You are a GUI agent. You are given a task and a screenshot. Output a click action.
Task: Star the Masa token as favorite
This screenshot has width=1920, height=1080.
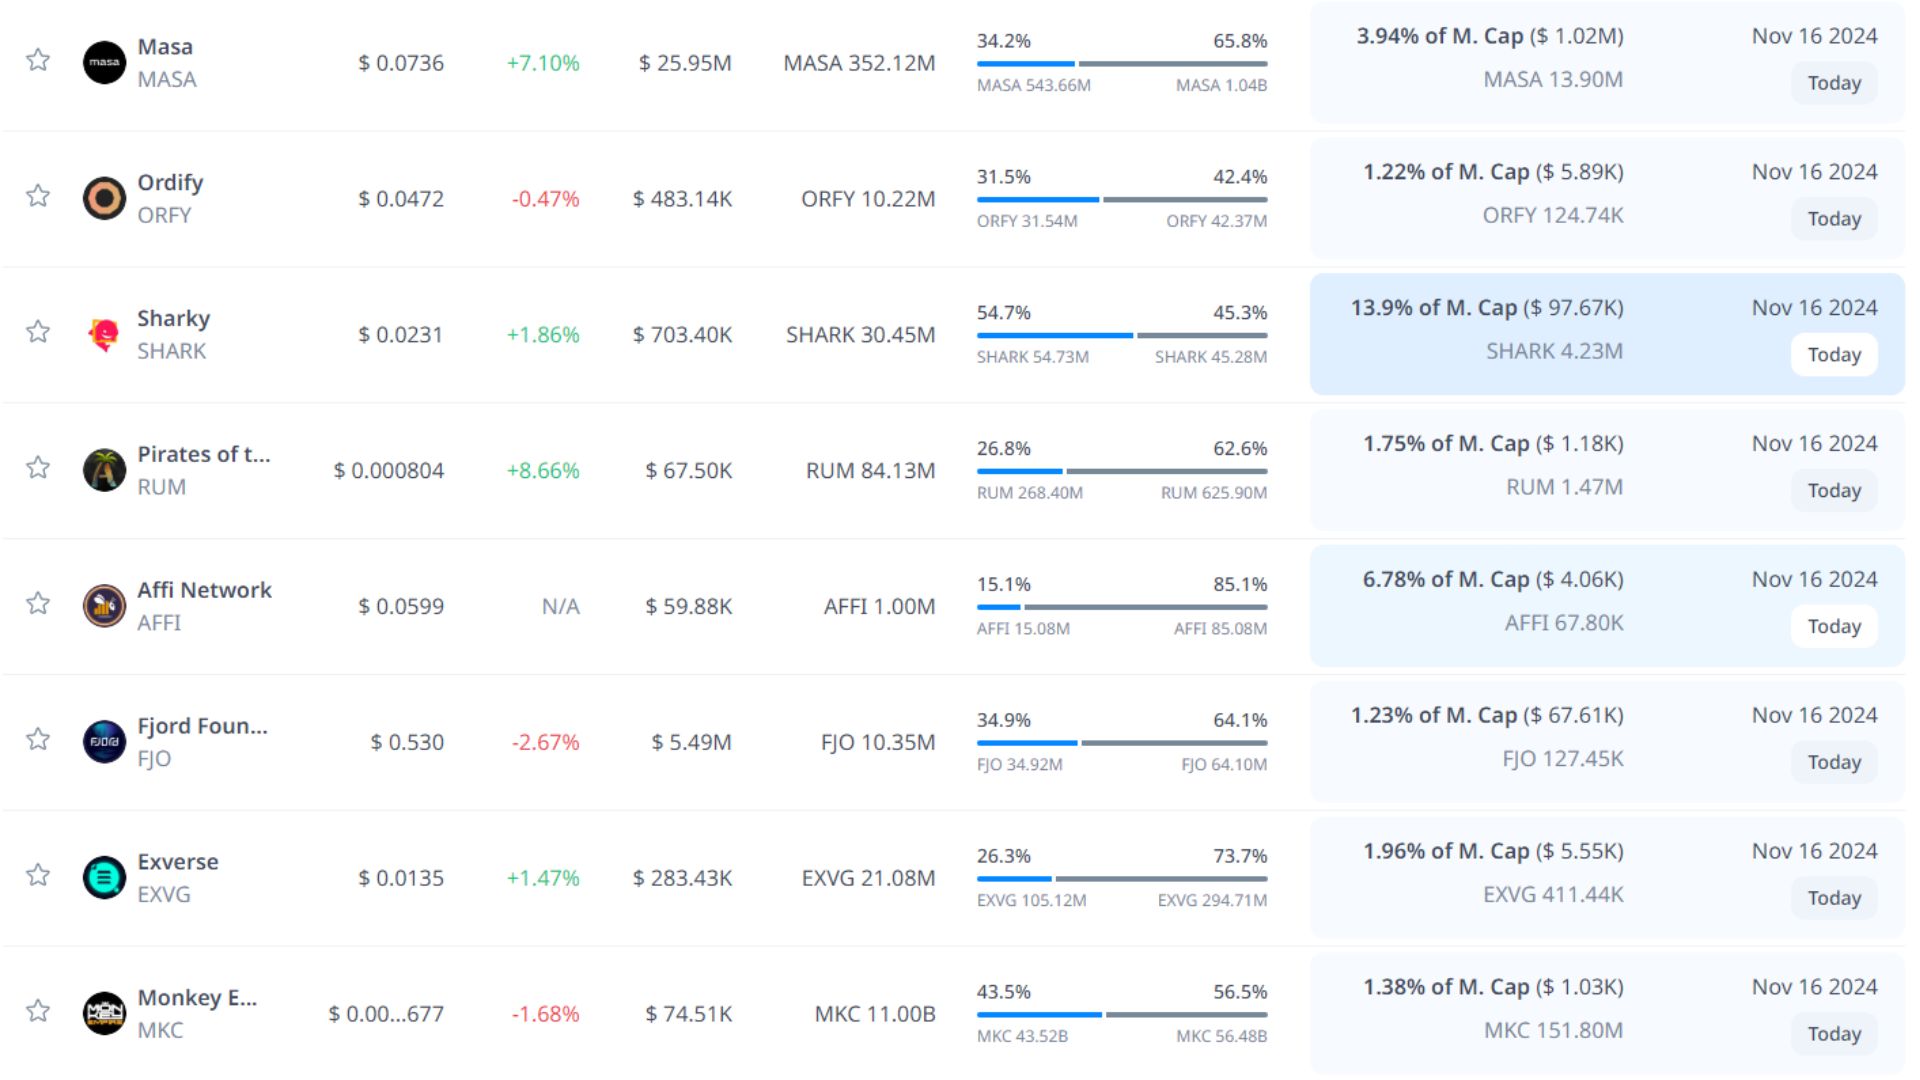pyautogui.click(x=38, y=60)
